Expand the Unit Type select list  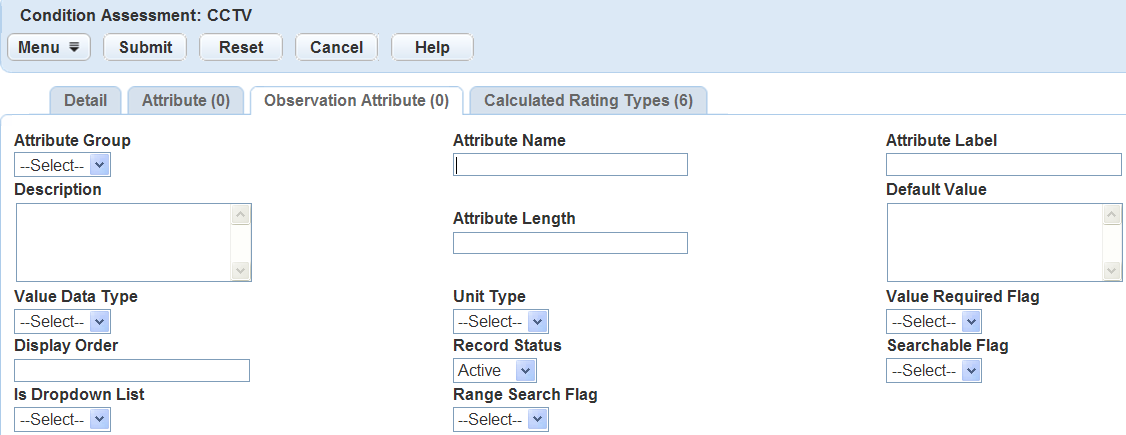click(x=501, y=322)
